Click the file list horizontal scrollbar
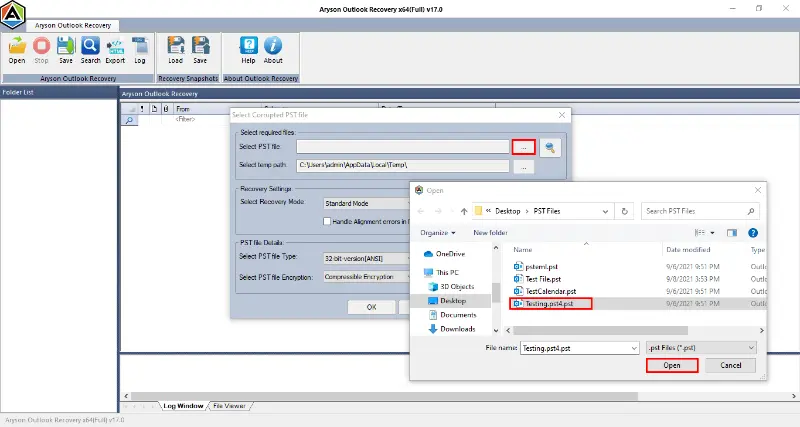Image resolution: width=800 pixels, height=427 pixels. (x=601, y=331)
